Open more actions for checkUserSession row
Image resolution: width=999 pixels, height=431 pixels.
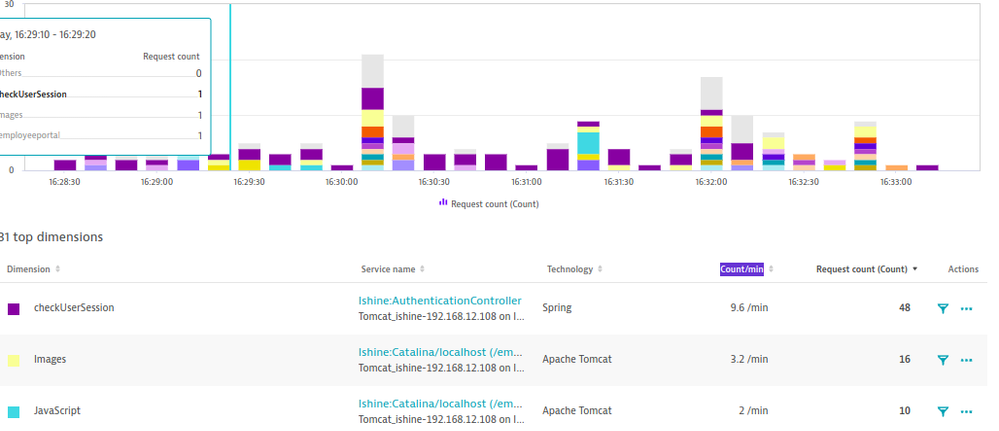(x=966, y=309)
